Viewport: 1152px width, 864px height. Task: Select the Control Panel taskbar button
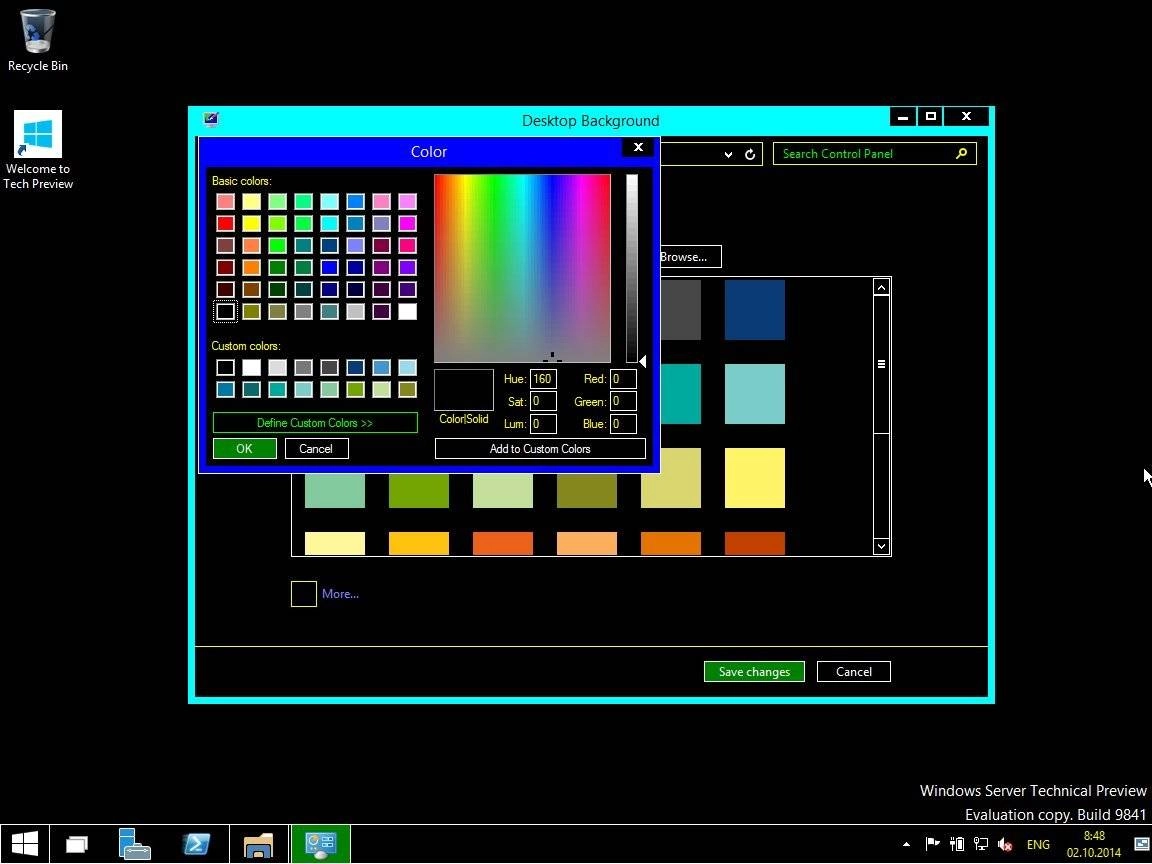(320, 844)
